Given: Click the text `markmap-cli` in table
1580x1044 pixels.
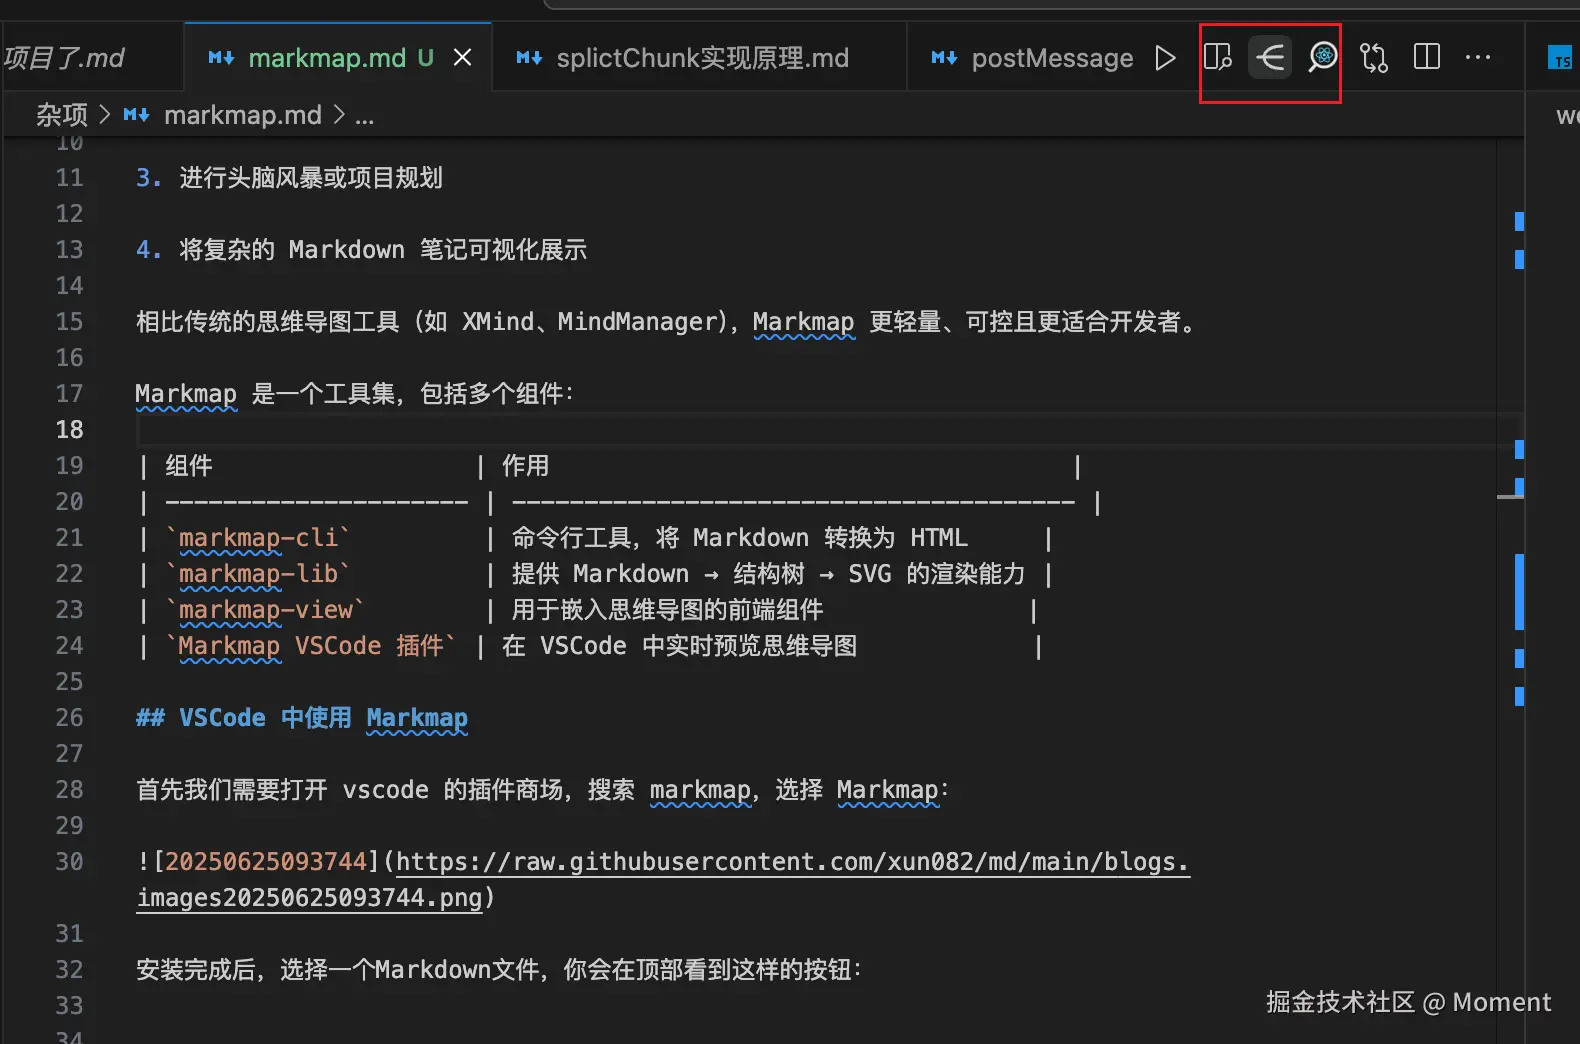Looking at the screenshot, I should pos(258,538).
